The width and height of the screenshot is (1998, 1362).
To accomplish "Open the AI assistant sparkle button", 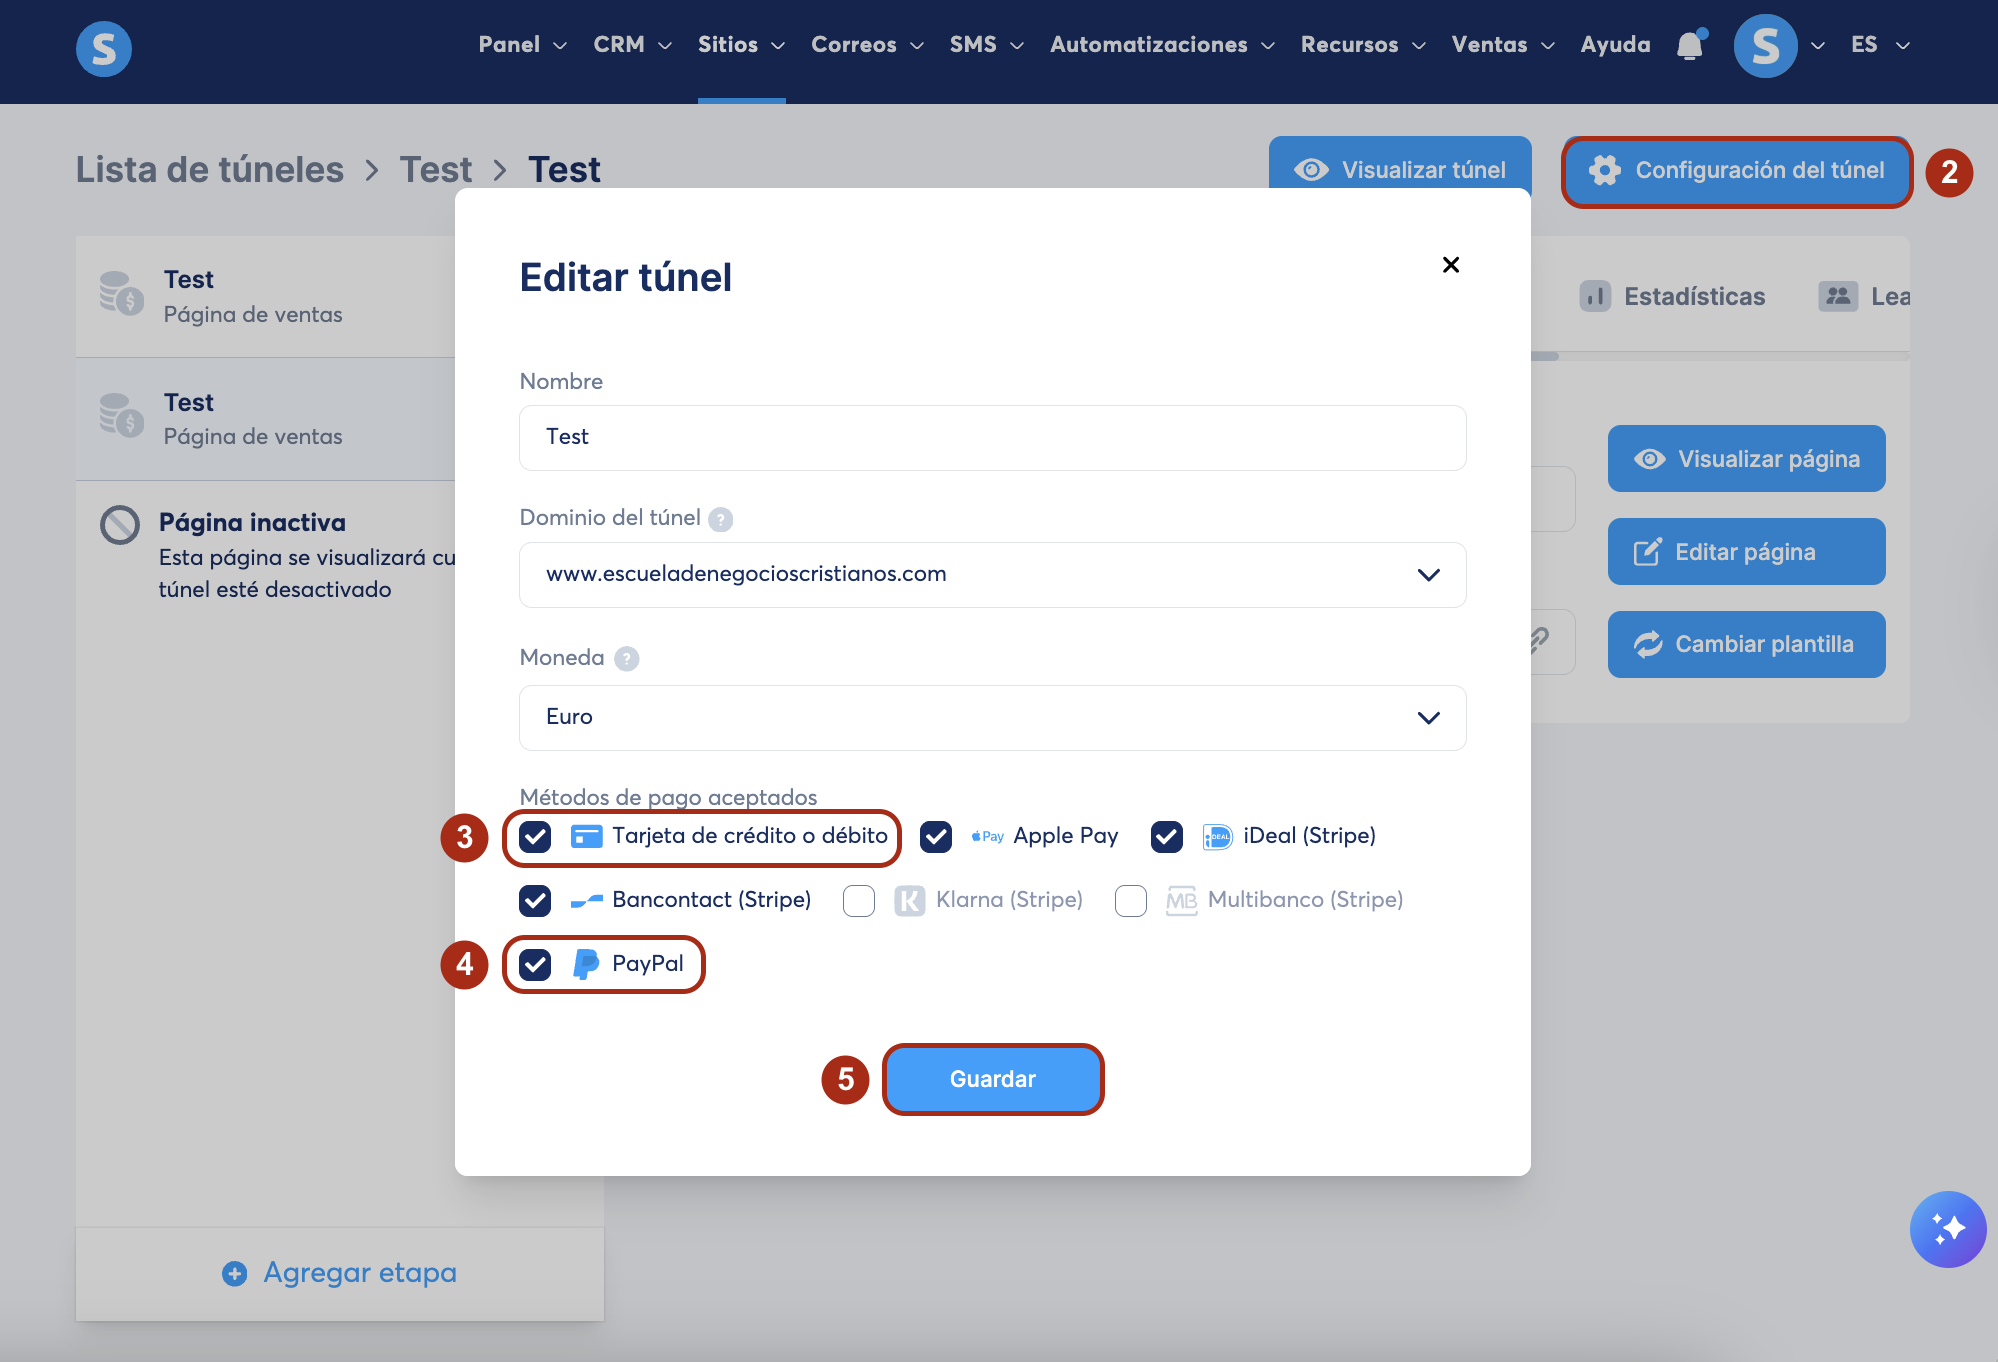I will click(x=1947, y=1229).
